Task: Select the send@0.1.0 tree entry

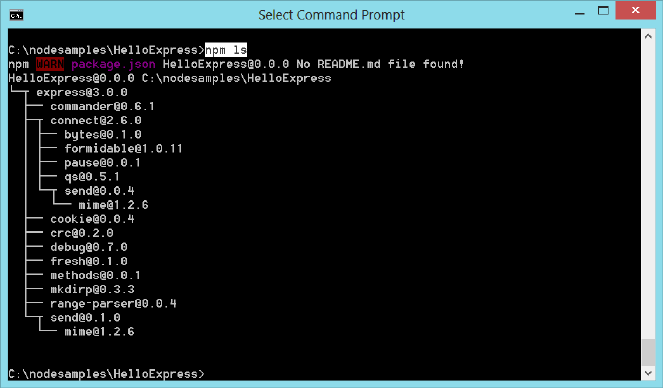Action: 85,317
